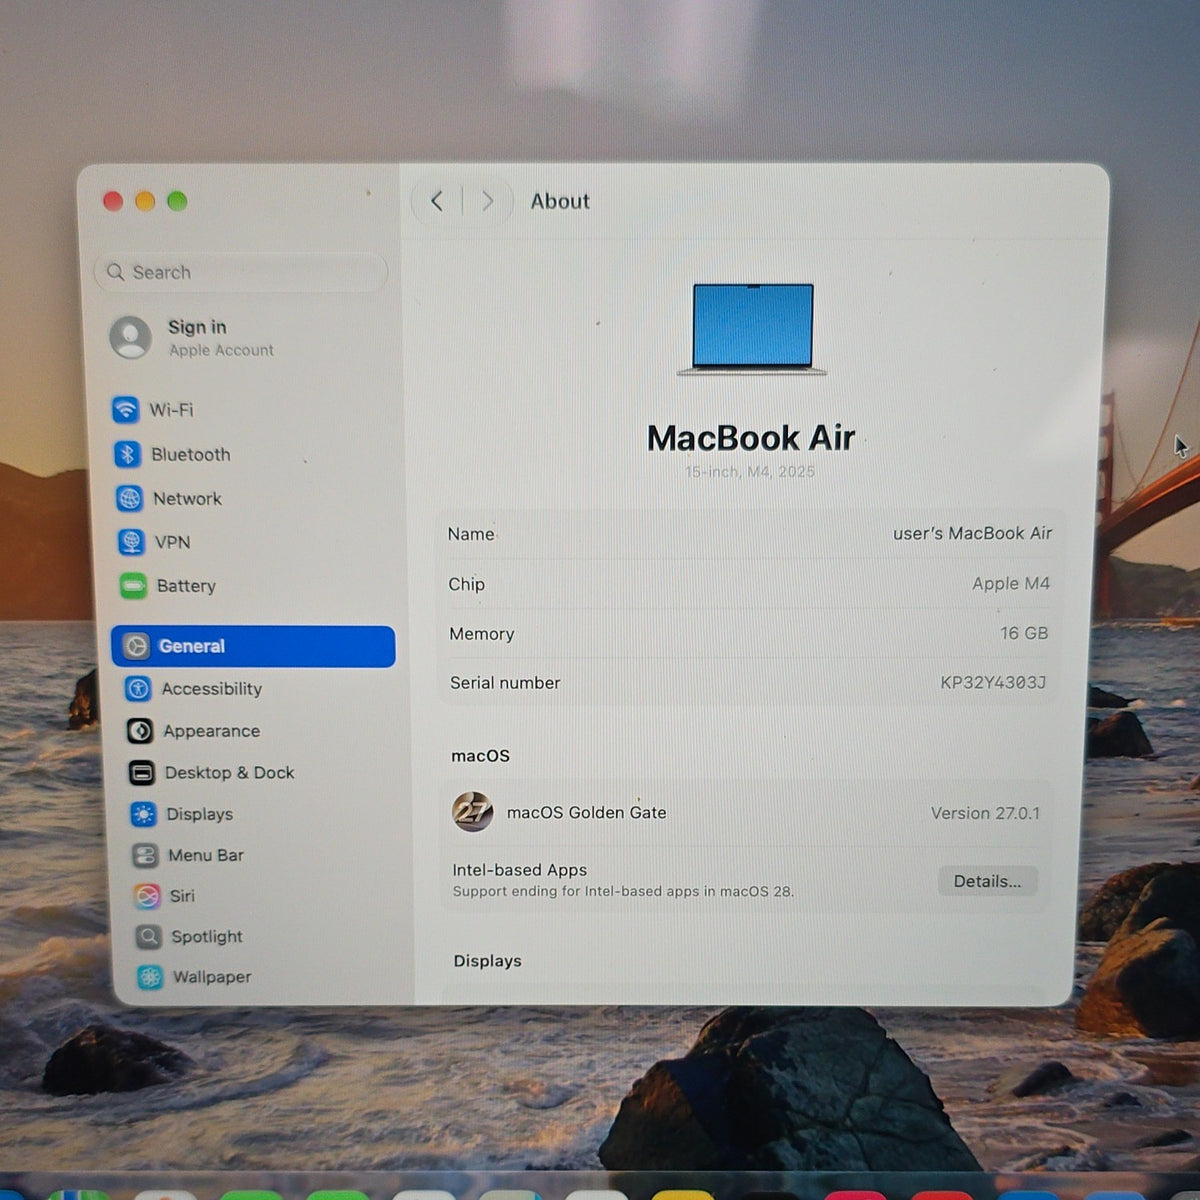Viewport: 1200px width, 1200px height.
Task: Click the General gear icon
Action: [x=136, y=646]
